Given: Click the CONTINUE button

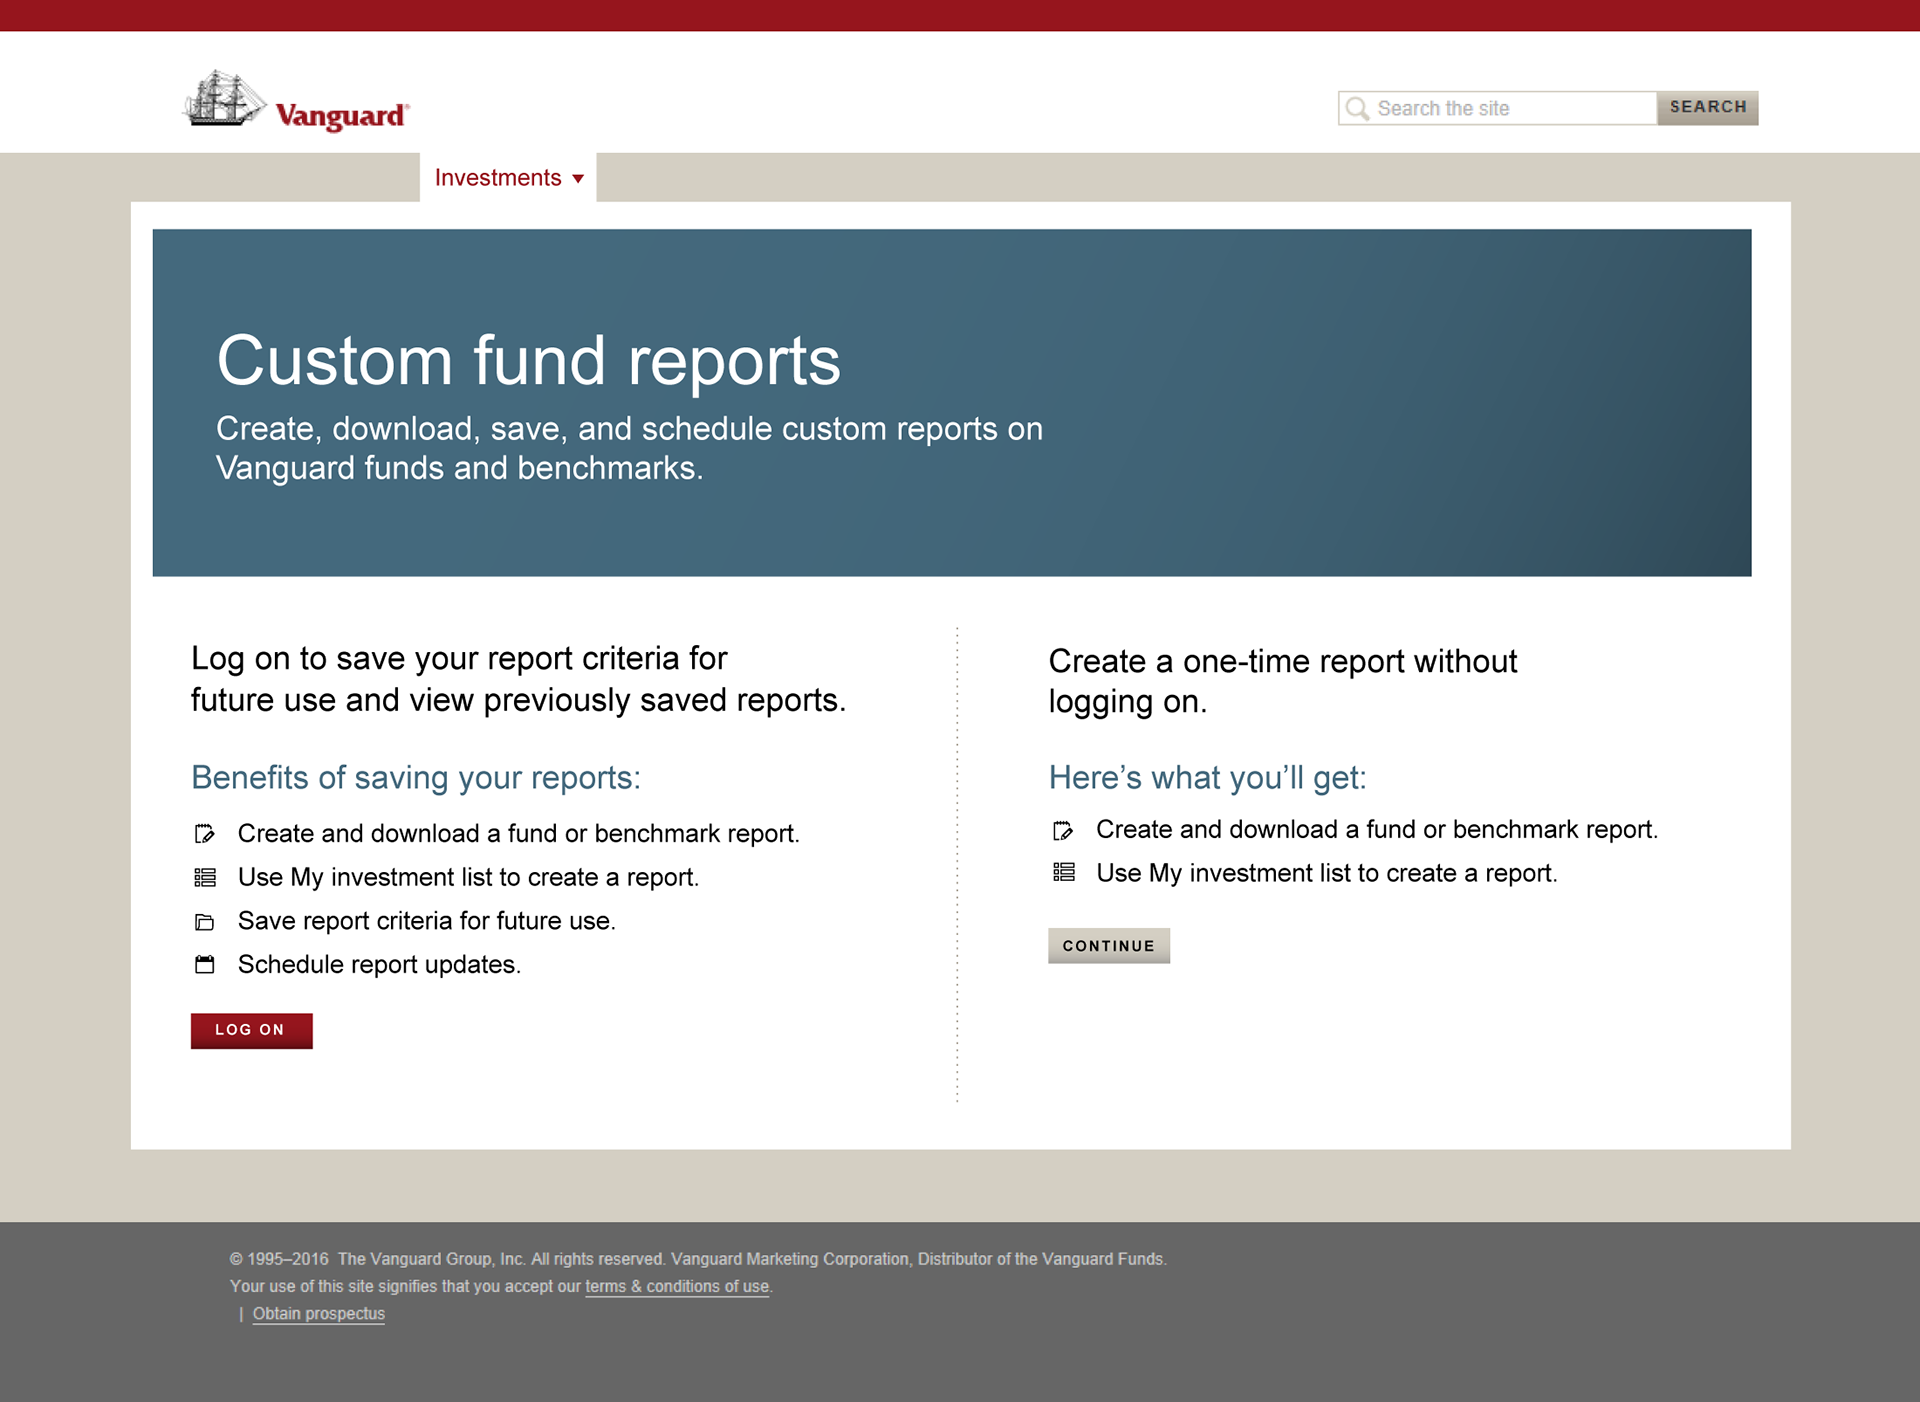Looking at the screenshot, I should [1108, 945].
